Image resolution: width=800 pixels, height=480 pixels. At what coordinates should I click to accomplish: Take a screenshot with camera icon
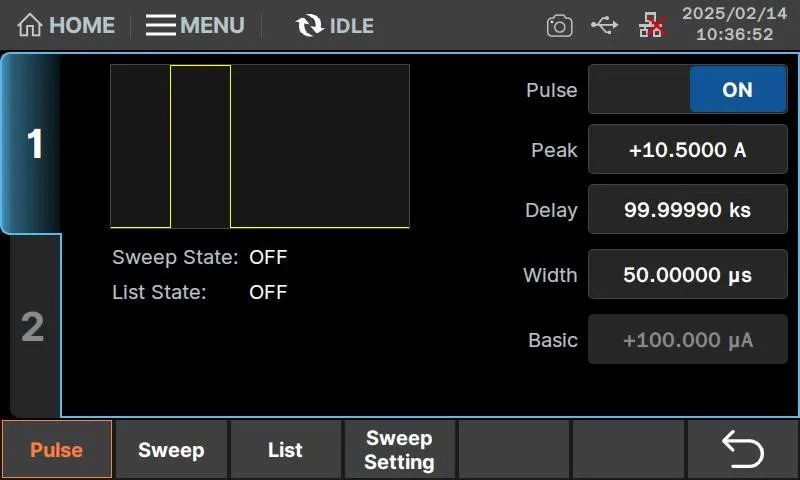(560, 26)
